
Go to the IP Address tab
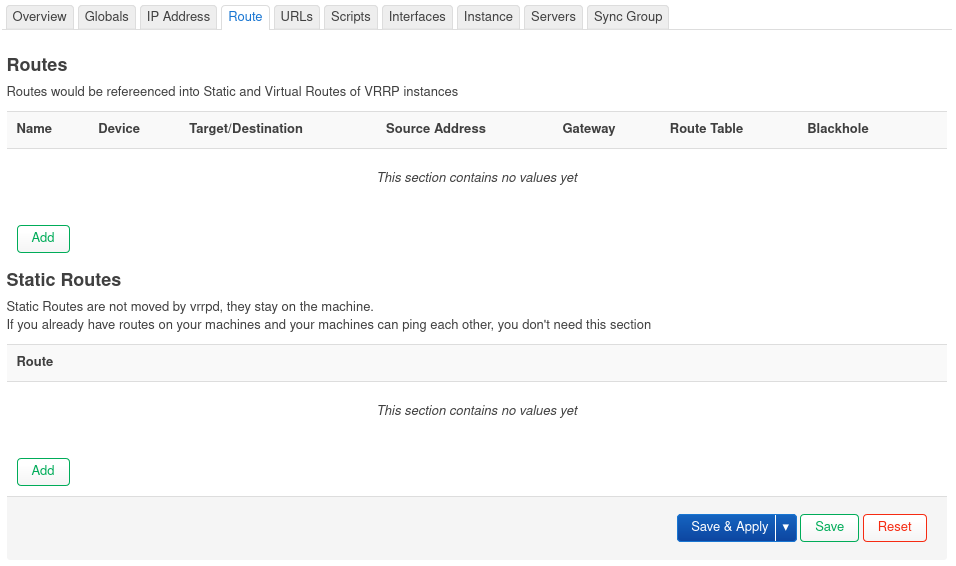178,17
